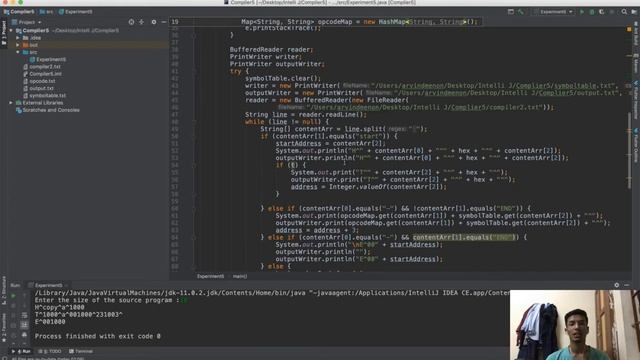Image resolution: width=640 pixels, height=360 pixels.
Task: Click the Experiment5 tab in Run panel
Action: tap(48, 285)
